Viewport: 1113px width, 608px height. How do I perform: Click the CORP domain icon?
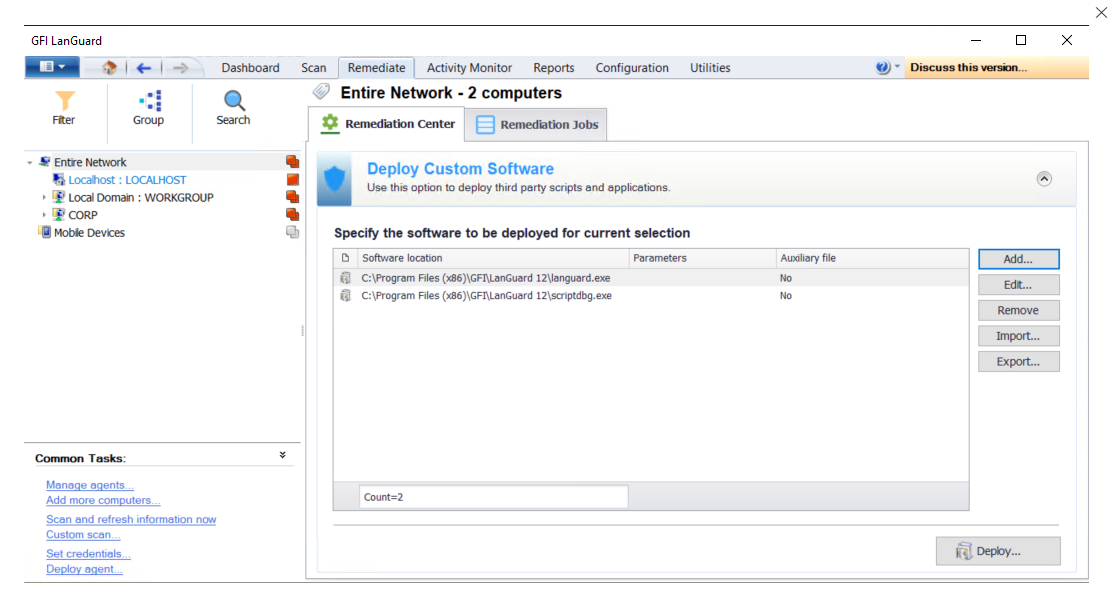click(x=59, y=214)
